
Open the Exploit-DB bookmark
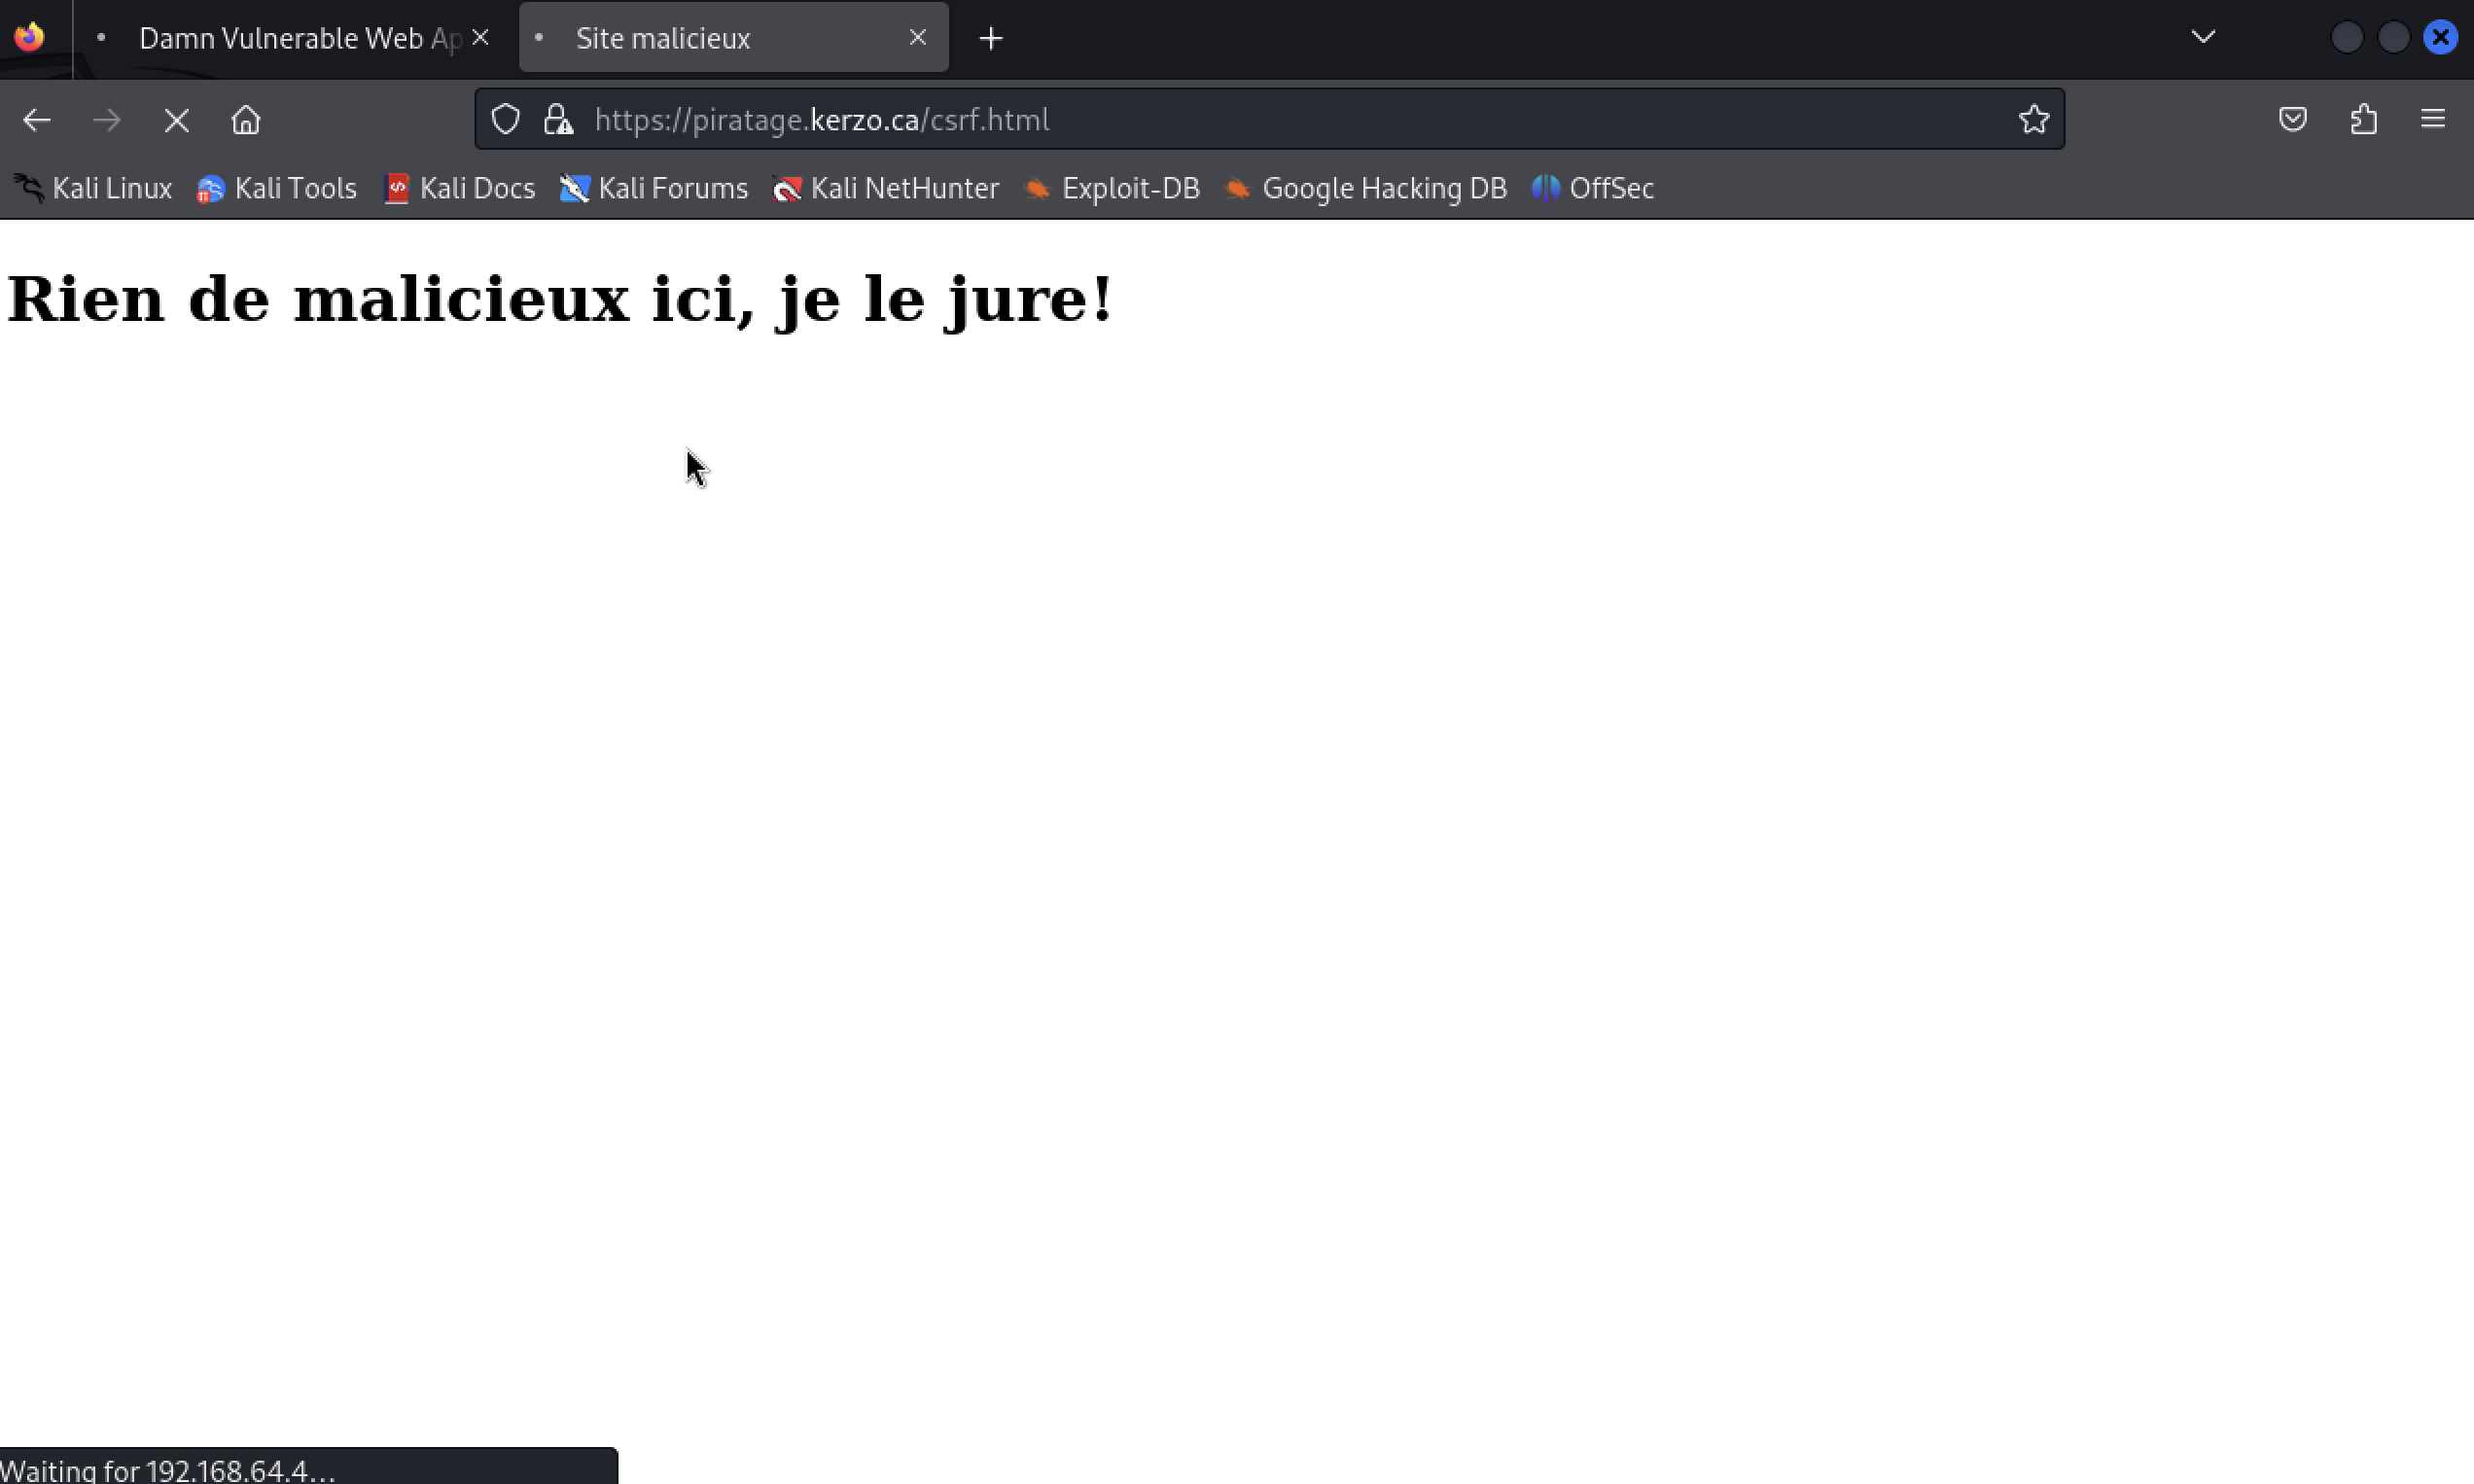click(1112, 188)
